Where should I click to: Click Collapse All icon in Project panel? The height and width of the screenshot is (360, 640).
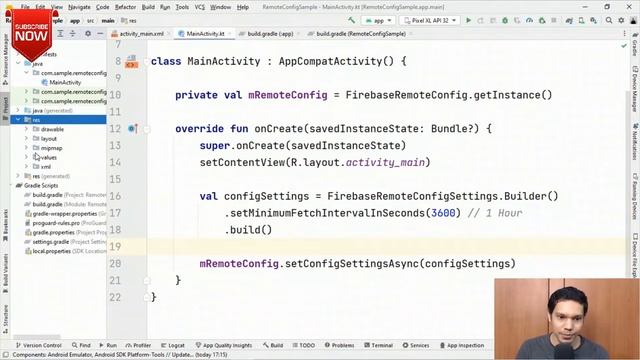73,33
